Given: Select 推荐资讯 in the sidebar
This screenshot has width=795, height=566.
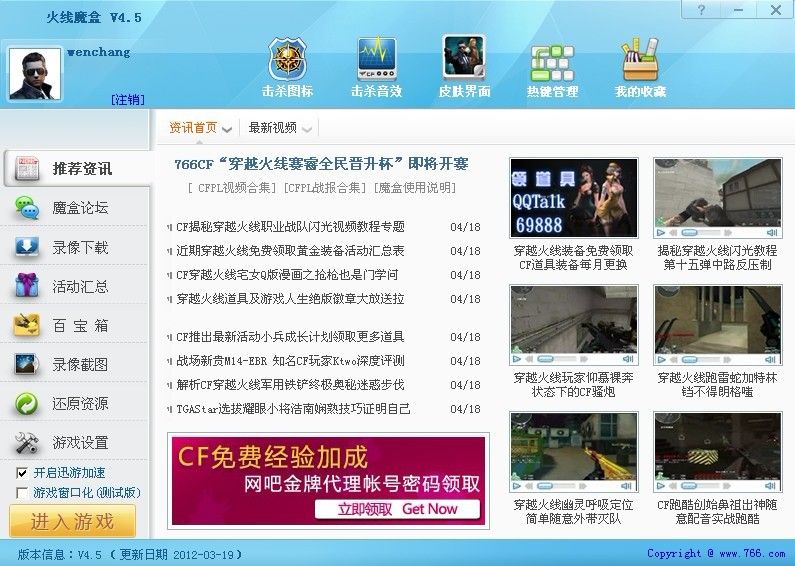Looking at the screenshot, I should tap(76, 168).
